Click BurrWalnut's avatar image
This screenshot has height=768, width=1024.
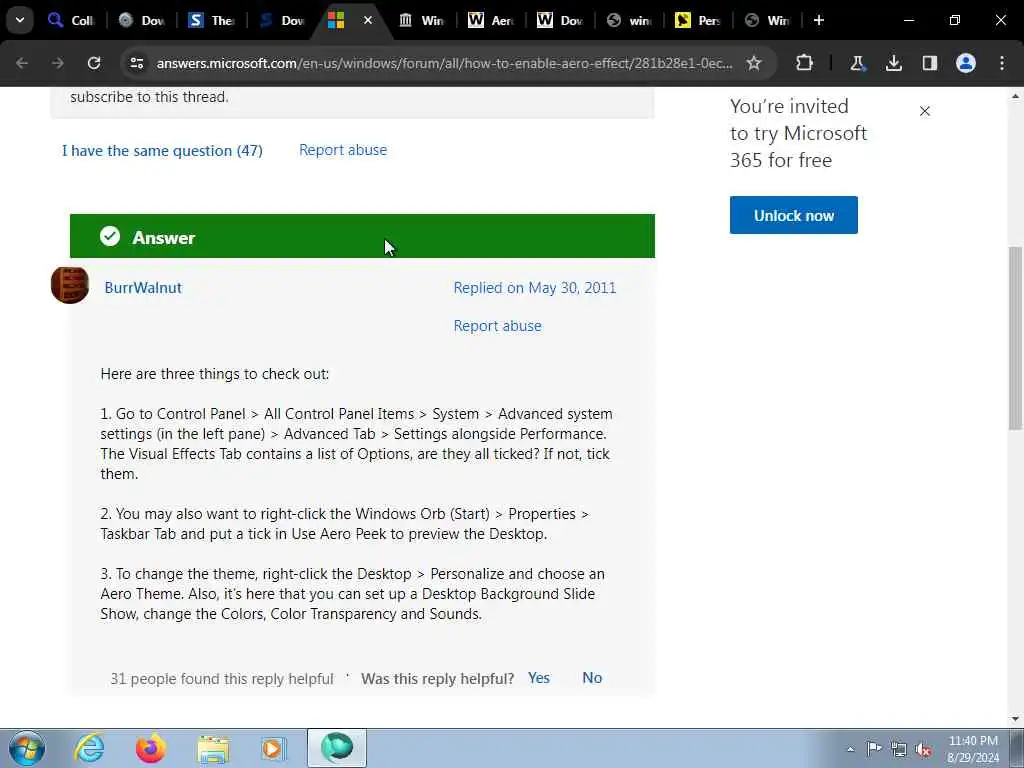70,285
